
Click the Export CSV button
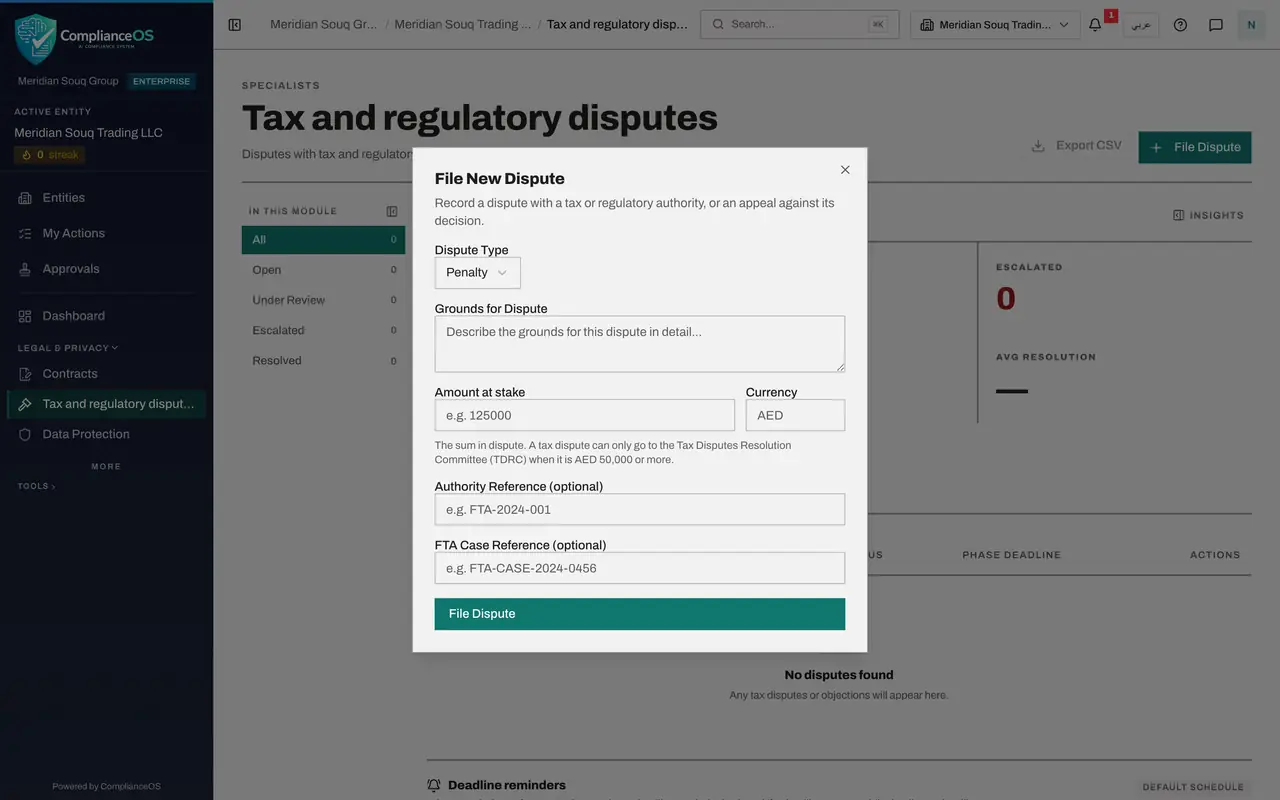[1076, 146]
